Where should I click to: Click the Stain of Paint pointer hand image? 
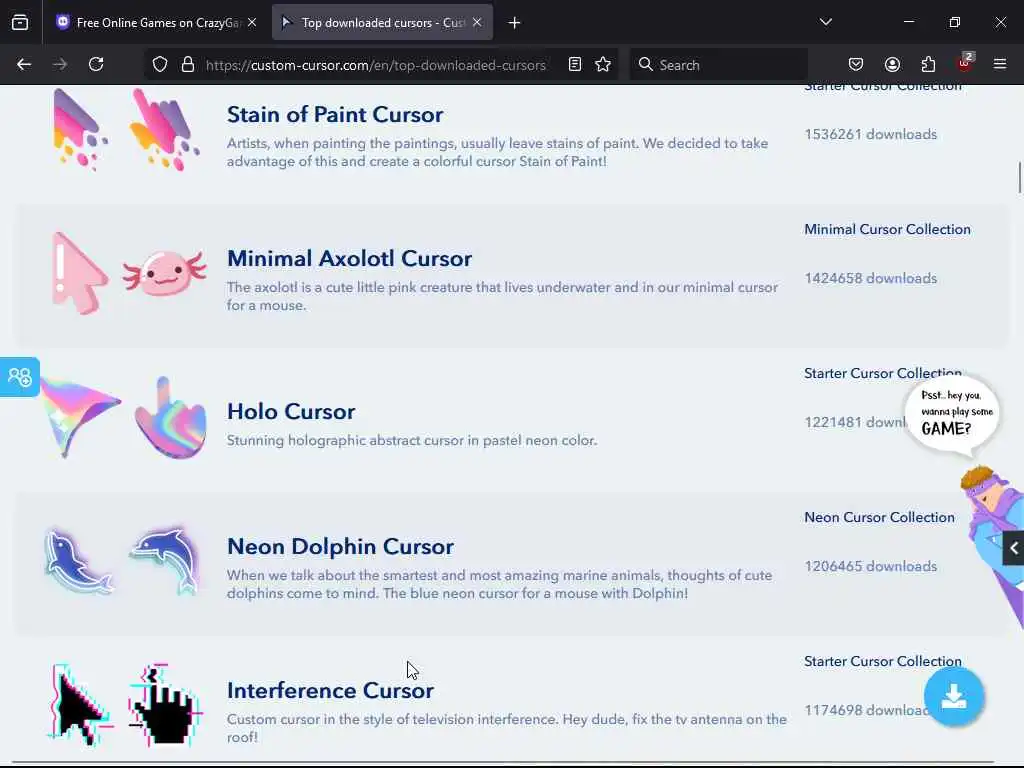click(165, 129)
